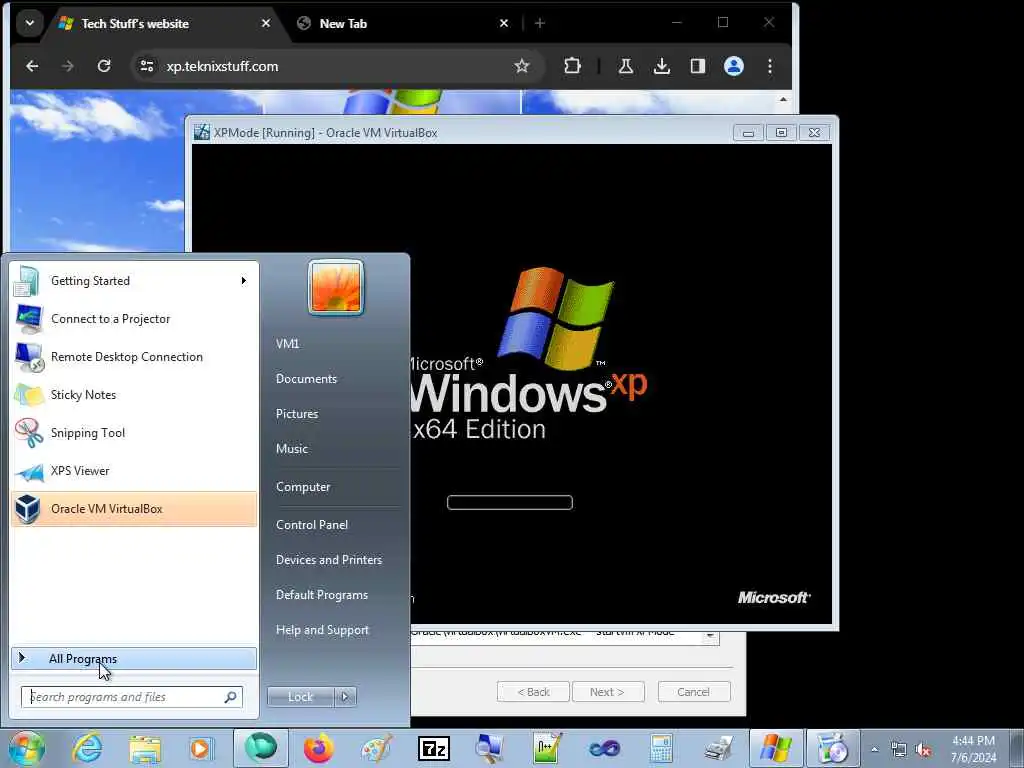Viewport: 1024px width, 768px height.
Task: Open Getting Started from the Start menu
Action: [x=134, y=281]
